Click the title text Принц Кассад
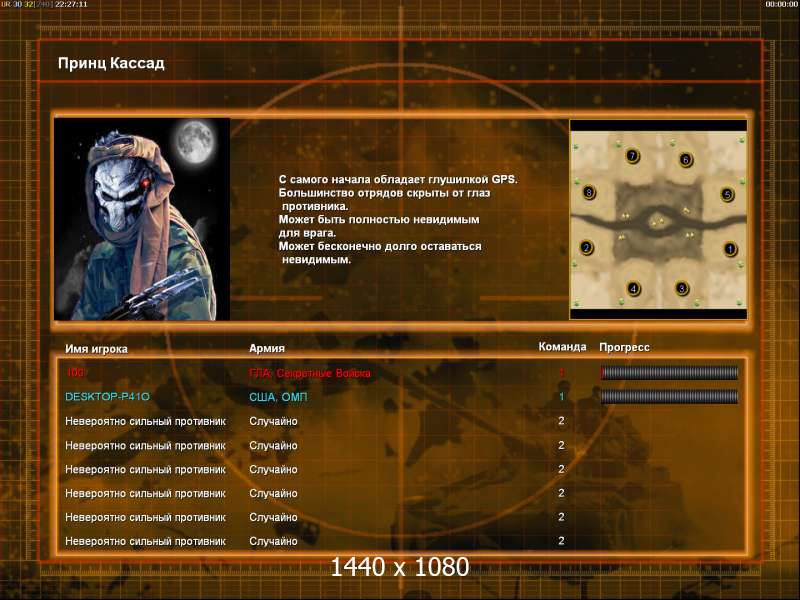 [111, 63]
